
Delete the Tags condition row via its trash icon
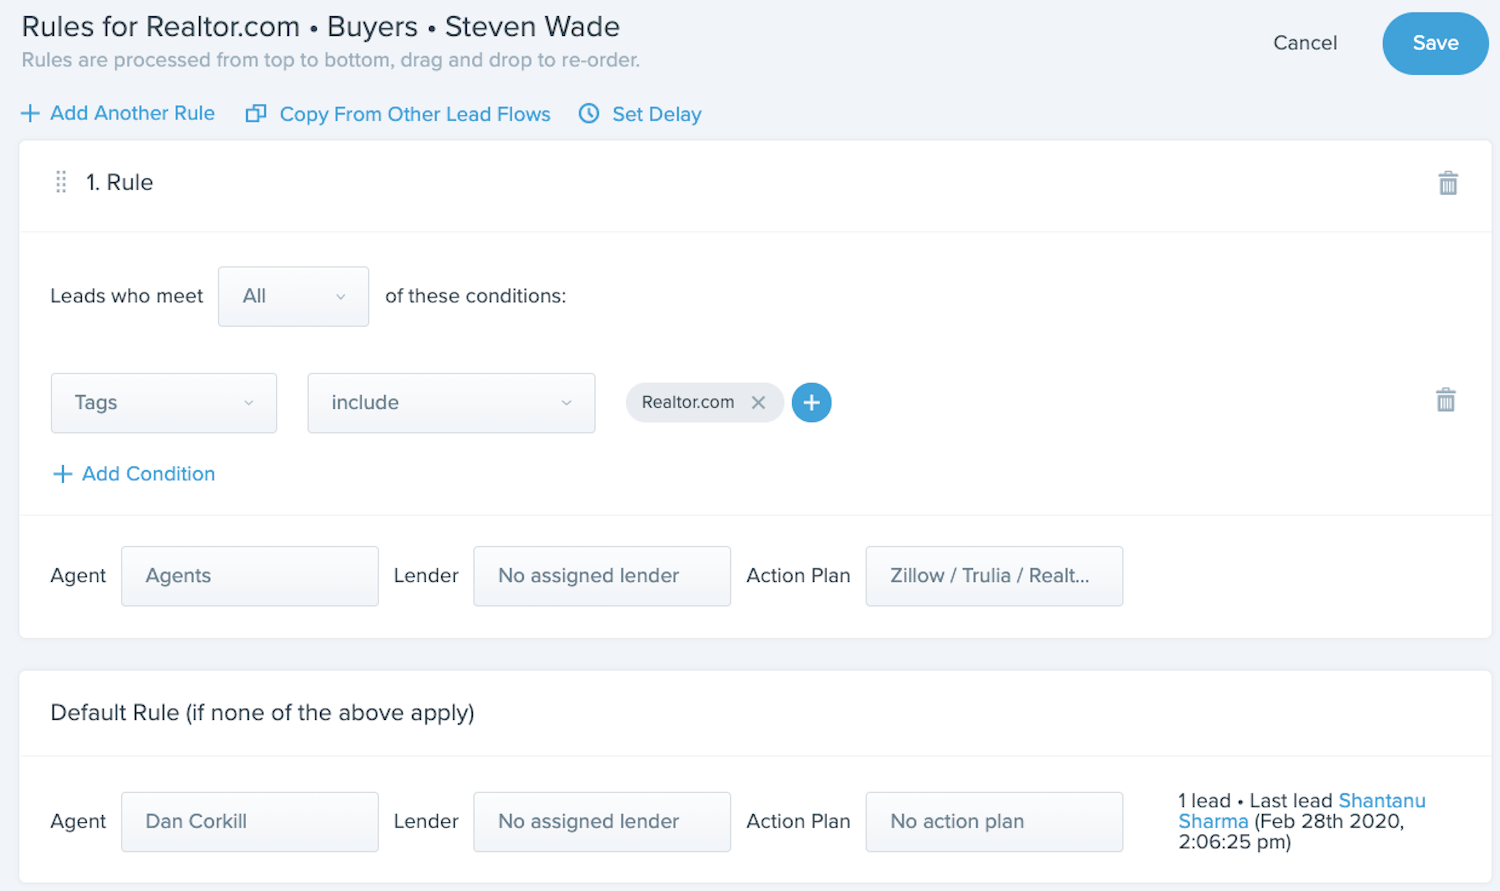click(x=1445, y=400)
